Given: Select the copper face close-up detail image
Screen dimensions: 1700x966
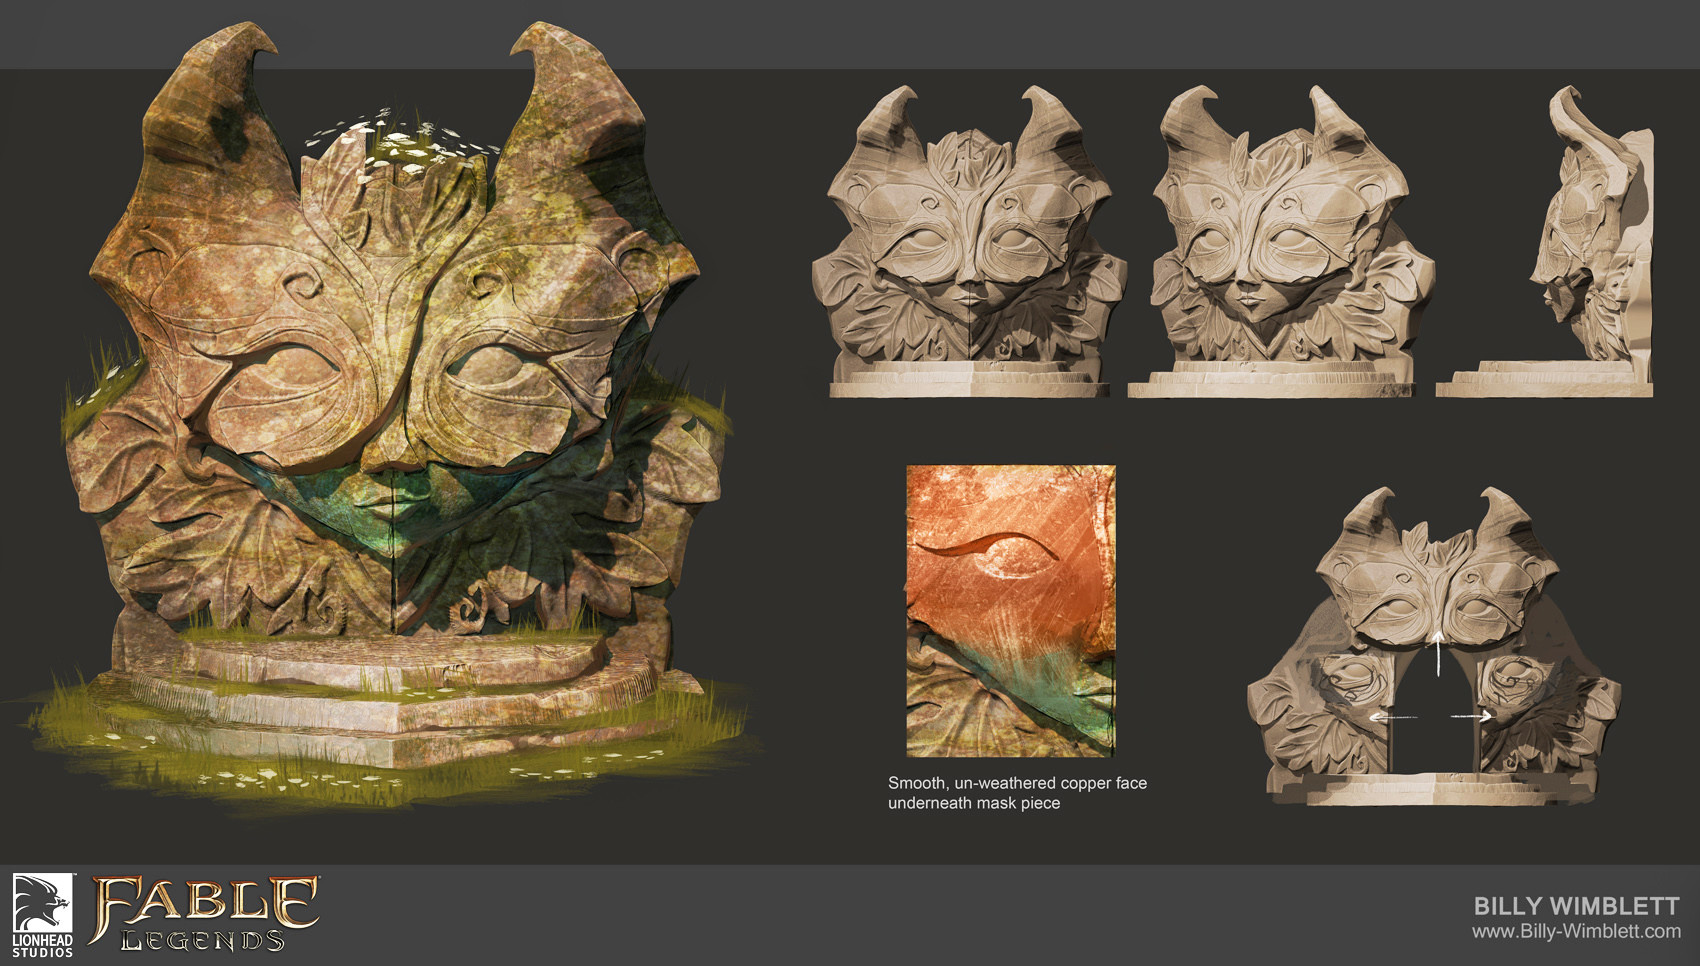Looking at the screenshot, I should (1010, 611).
